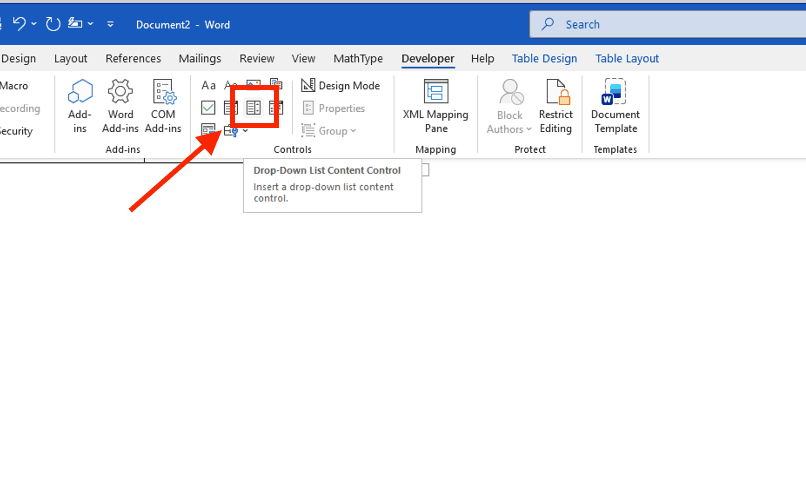This screenshot has height=487, width=806.
Task: Open Customize Quick Access Toolbar menu
Action: [x=110, y=24]
